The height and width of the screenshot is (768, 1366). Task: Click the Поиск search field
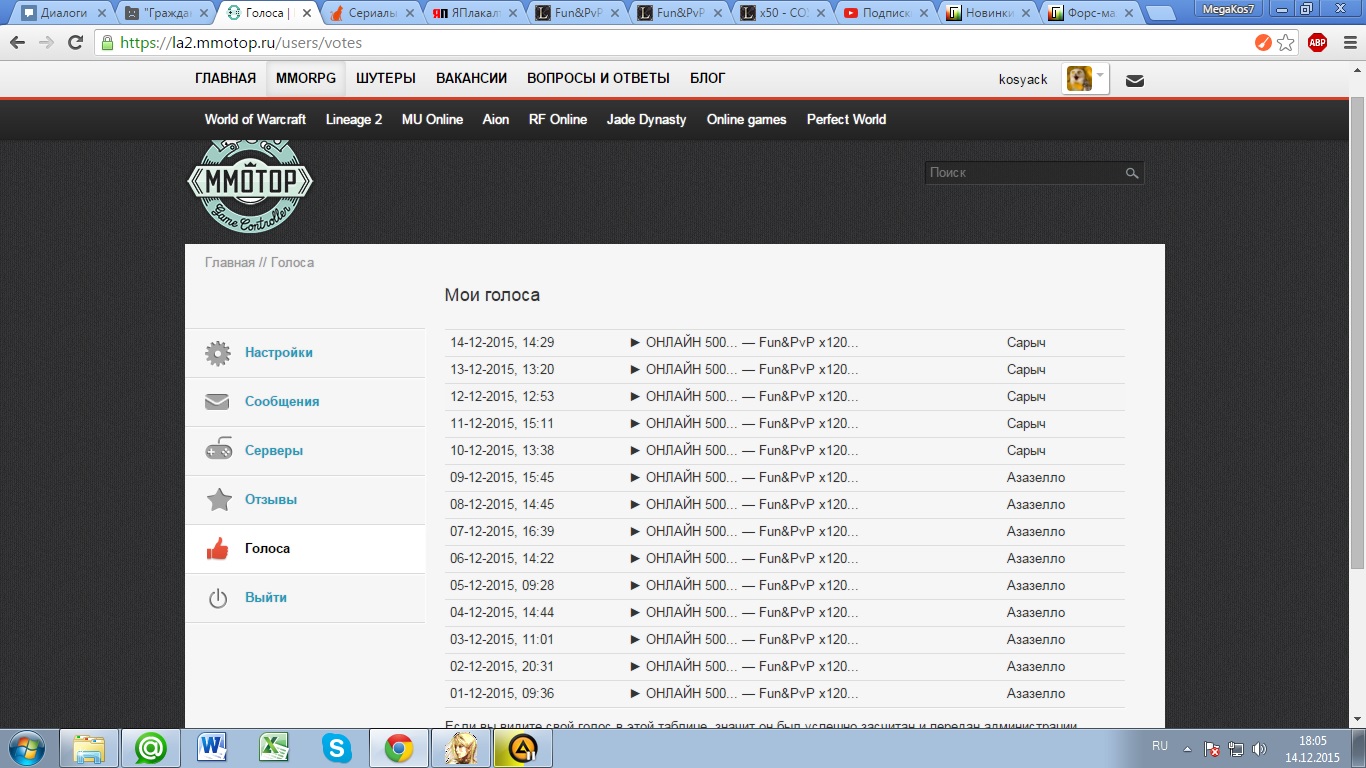[1022, 173]
